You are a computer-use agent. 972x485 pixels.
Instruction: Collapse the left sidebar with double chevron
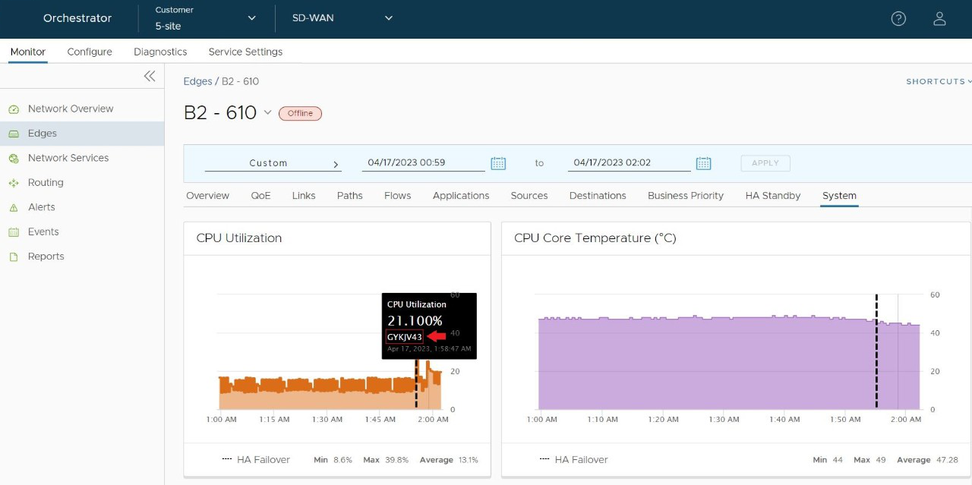pyautogui.click(x=149, y=76)
